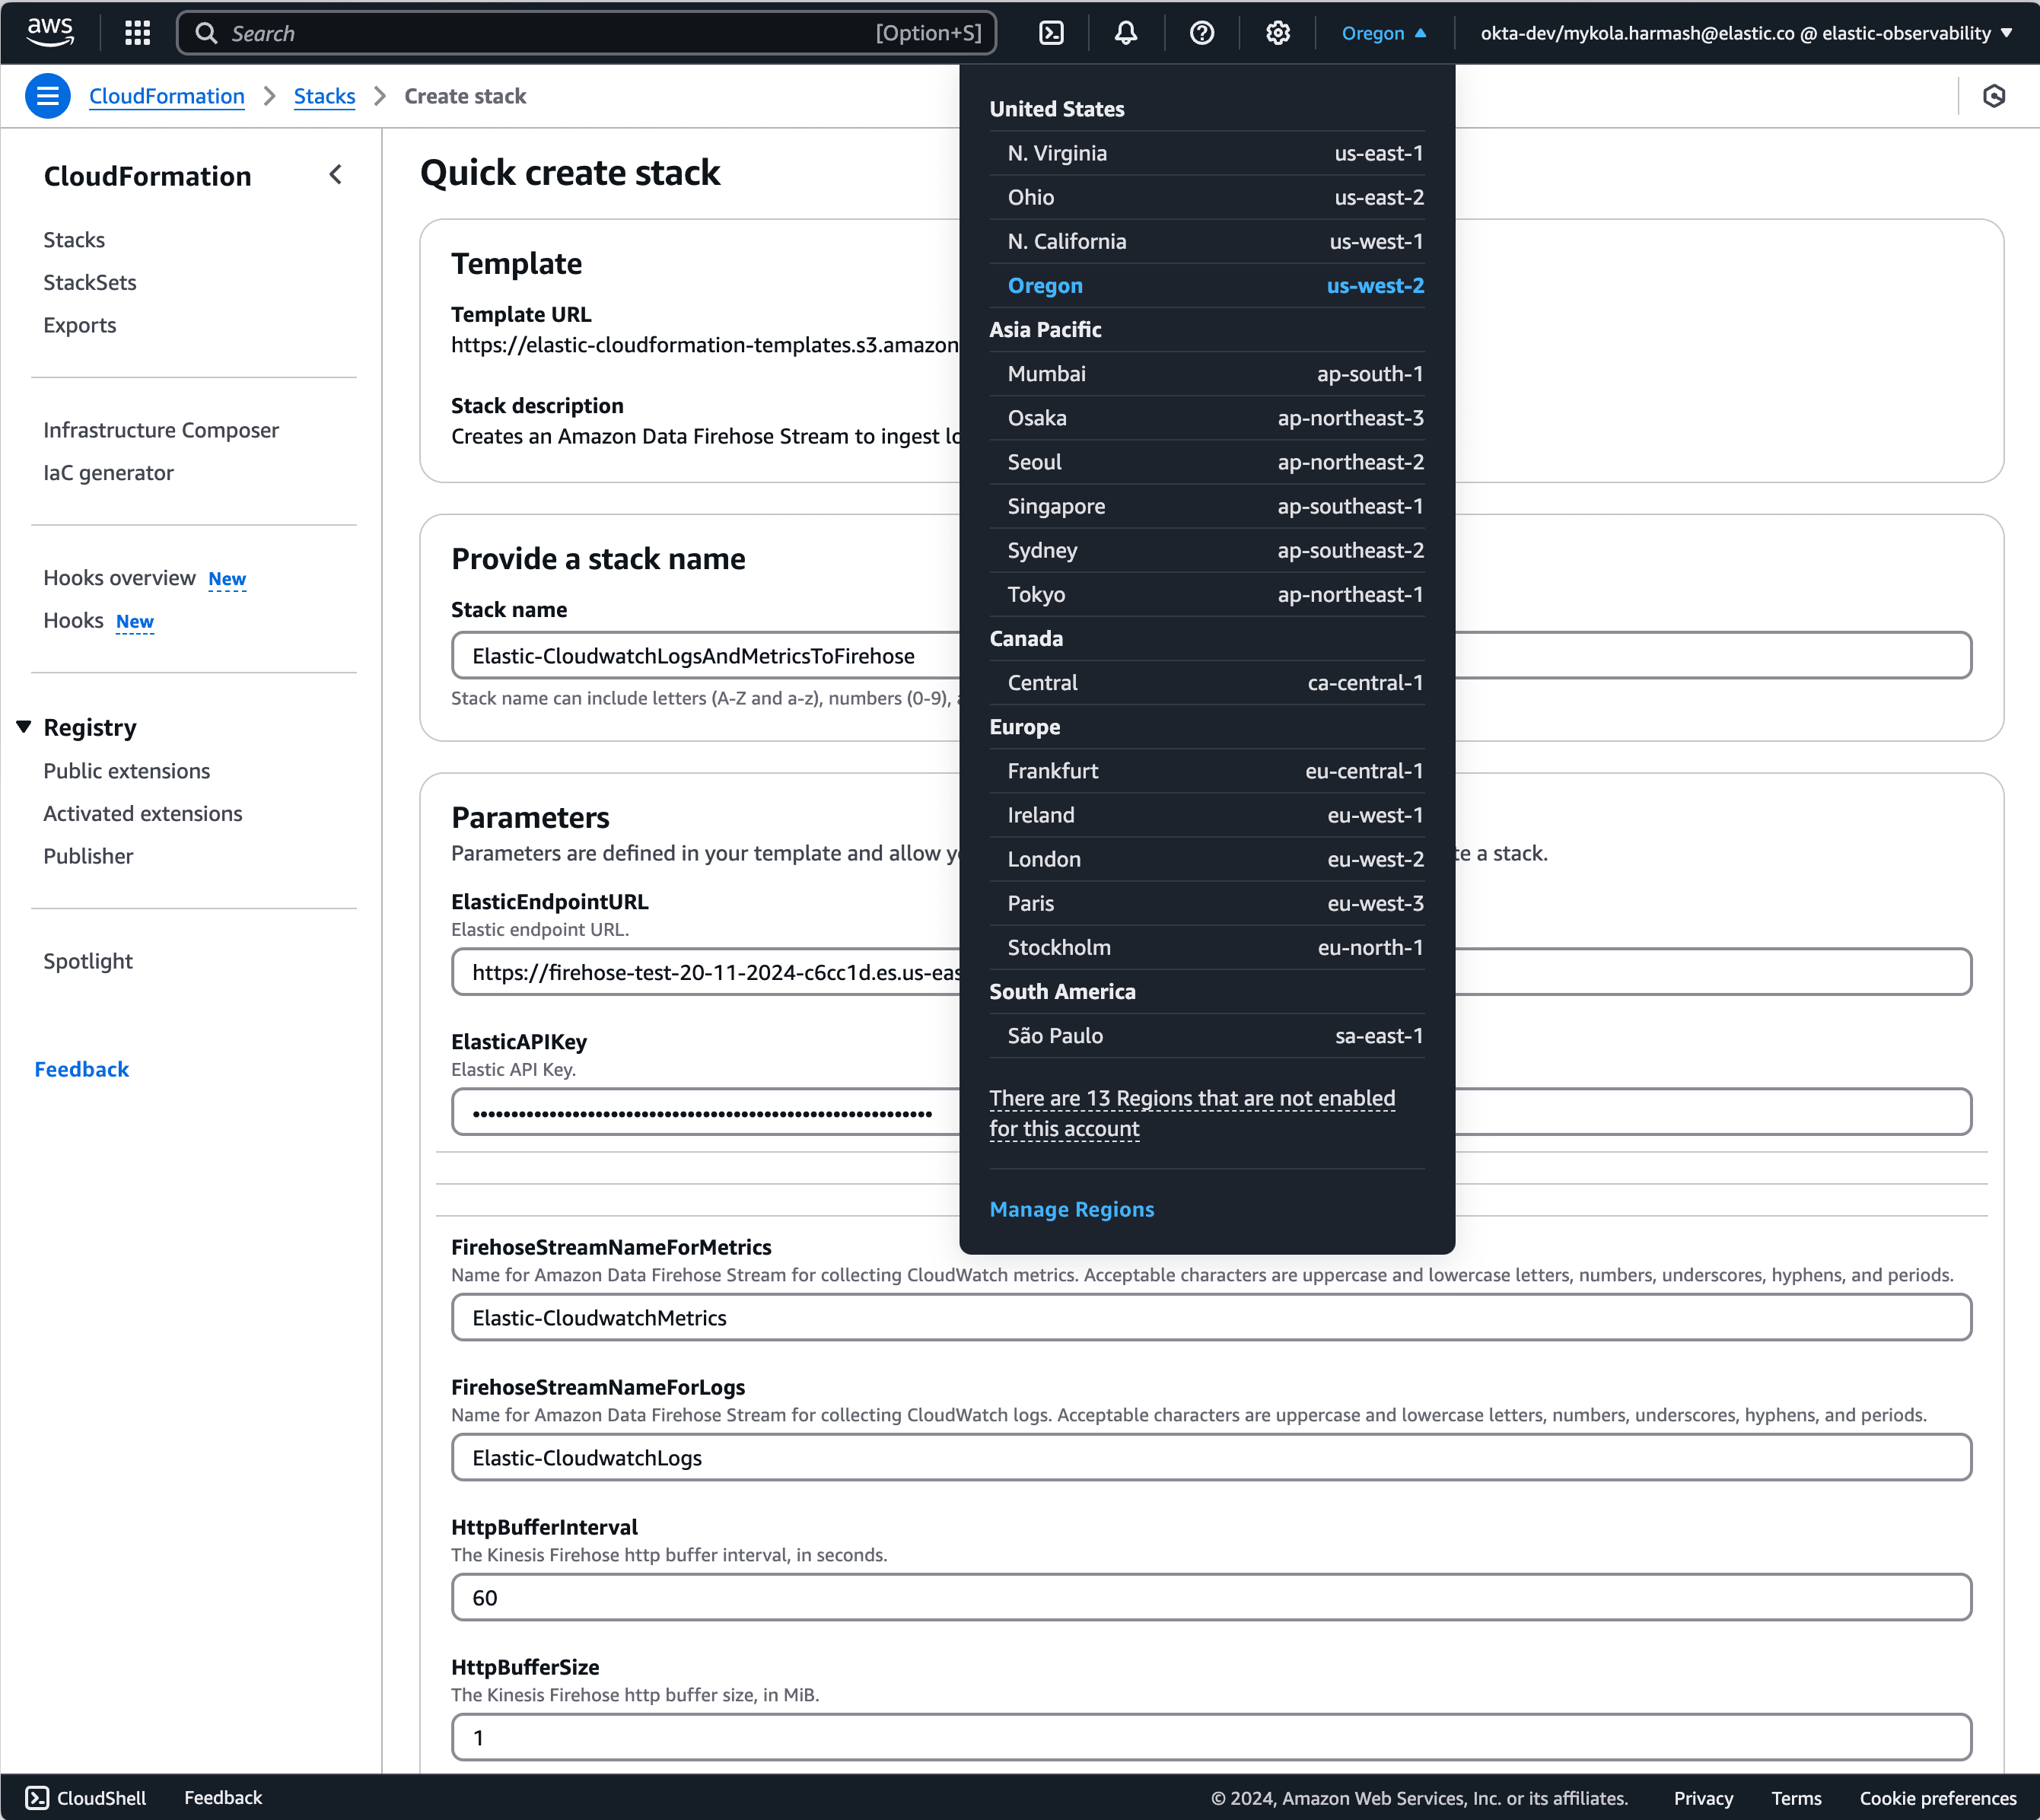The height and width of the screenshot is (1820, 2040).
Task: Edit the Stack name input field
Action: [700, 655]
